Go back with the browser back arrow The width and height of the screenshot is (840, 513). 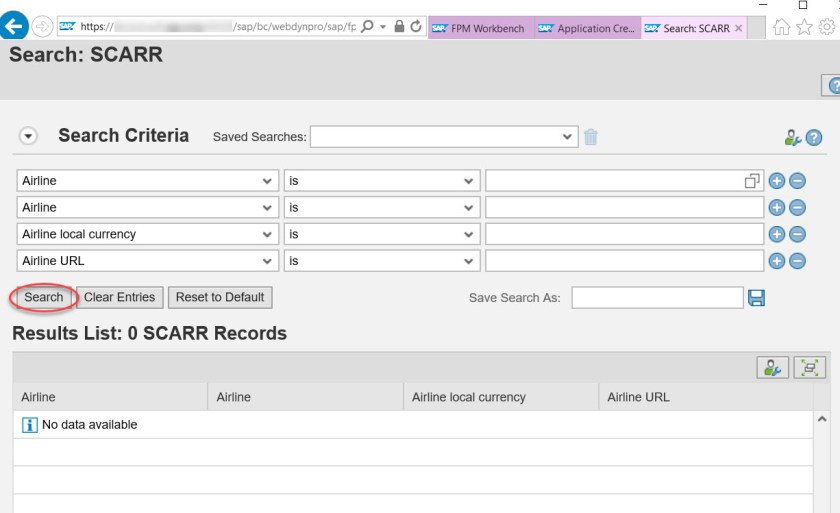[13, 25]
